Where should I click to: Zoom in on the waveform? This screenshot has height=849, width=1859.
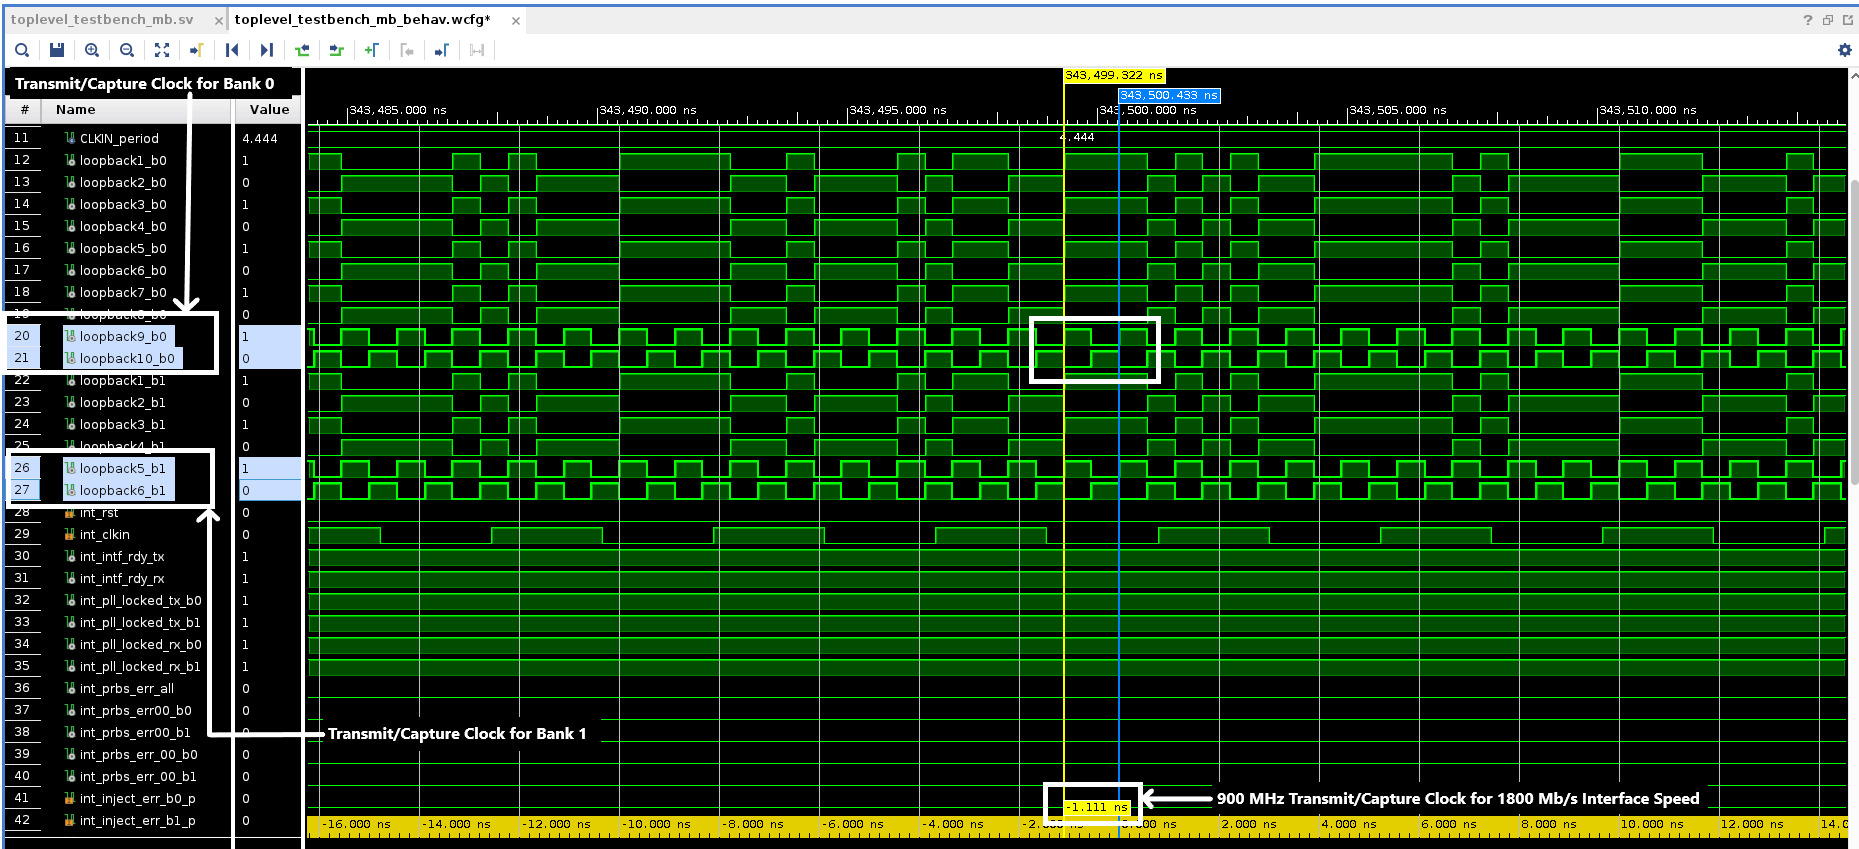[x=92, y=50]
